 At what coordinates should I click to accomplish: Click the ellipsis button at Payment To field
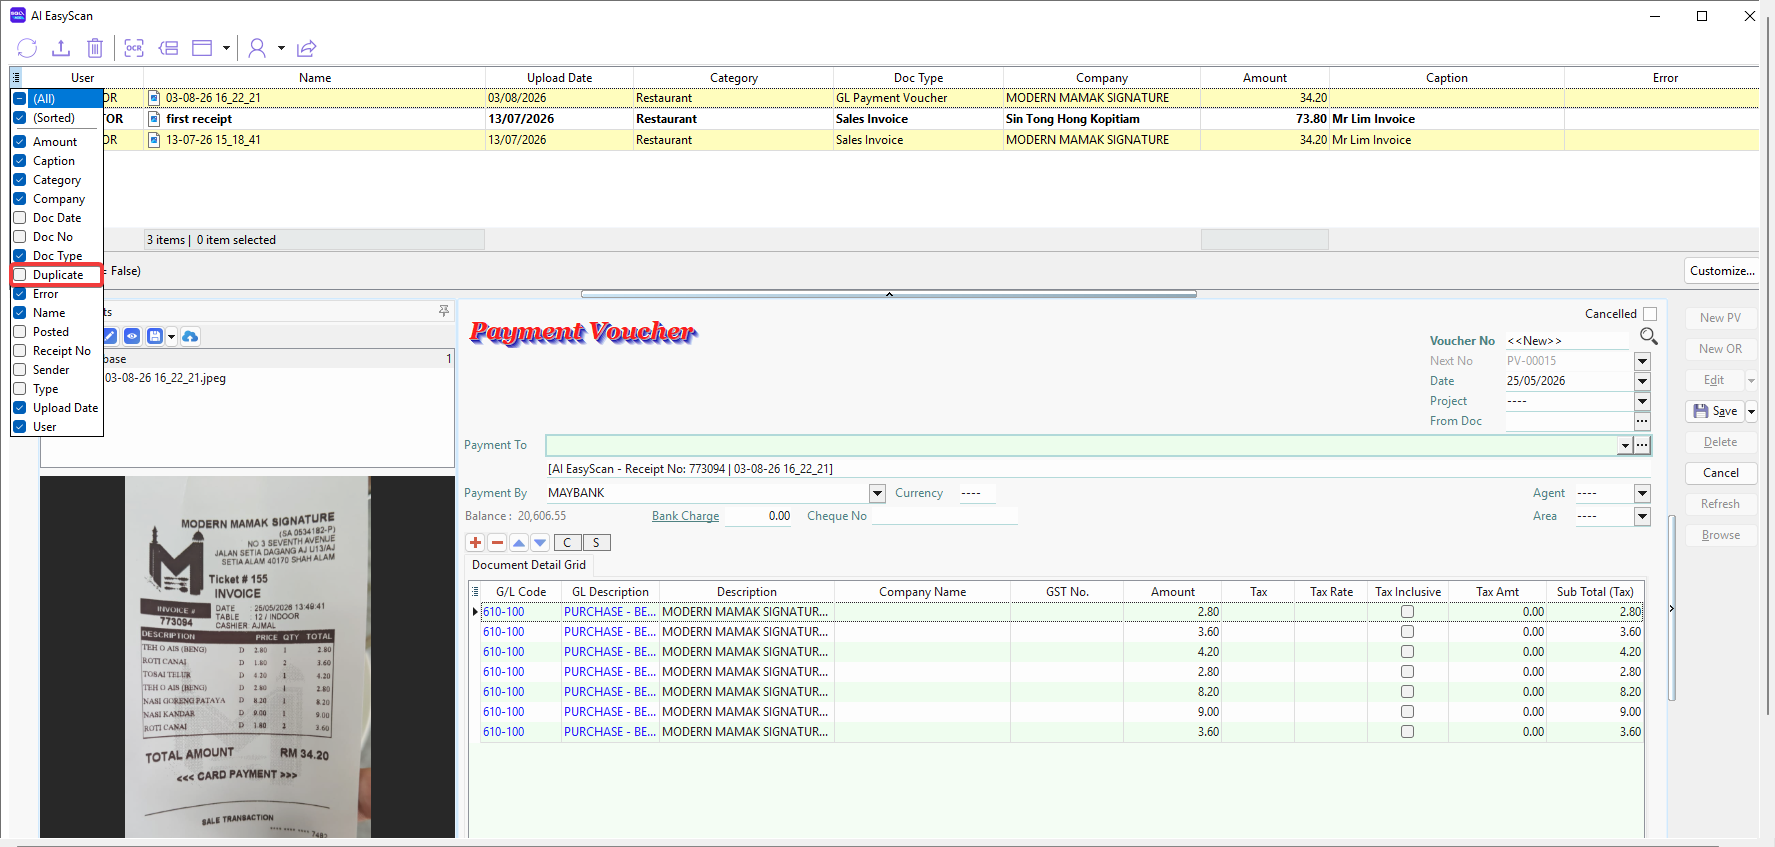coord(1642,445)
